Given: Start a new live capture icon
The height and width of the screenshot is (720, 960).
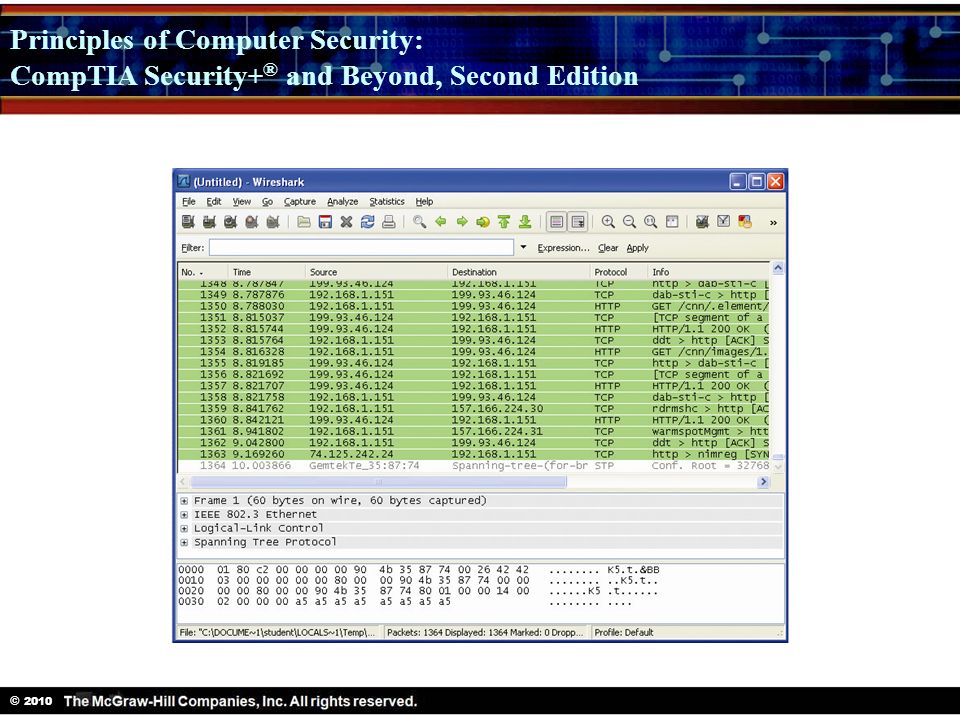Looking at the screenshot, I should (x=230, y=222).
